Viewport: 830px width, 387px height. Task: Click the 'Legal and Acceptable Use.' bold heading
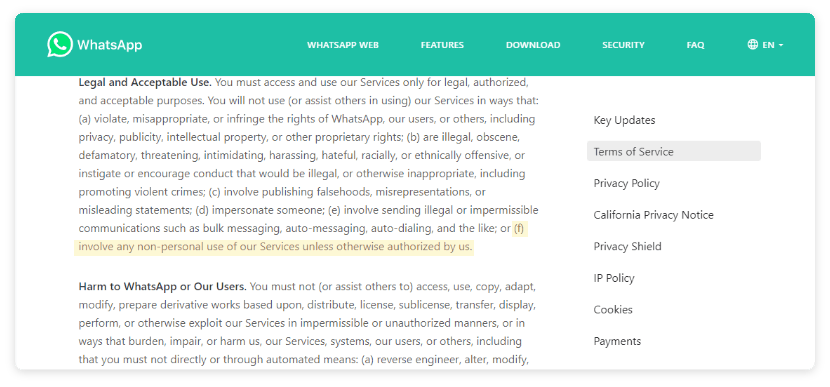pos(145,83)
